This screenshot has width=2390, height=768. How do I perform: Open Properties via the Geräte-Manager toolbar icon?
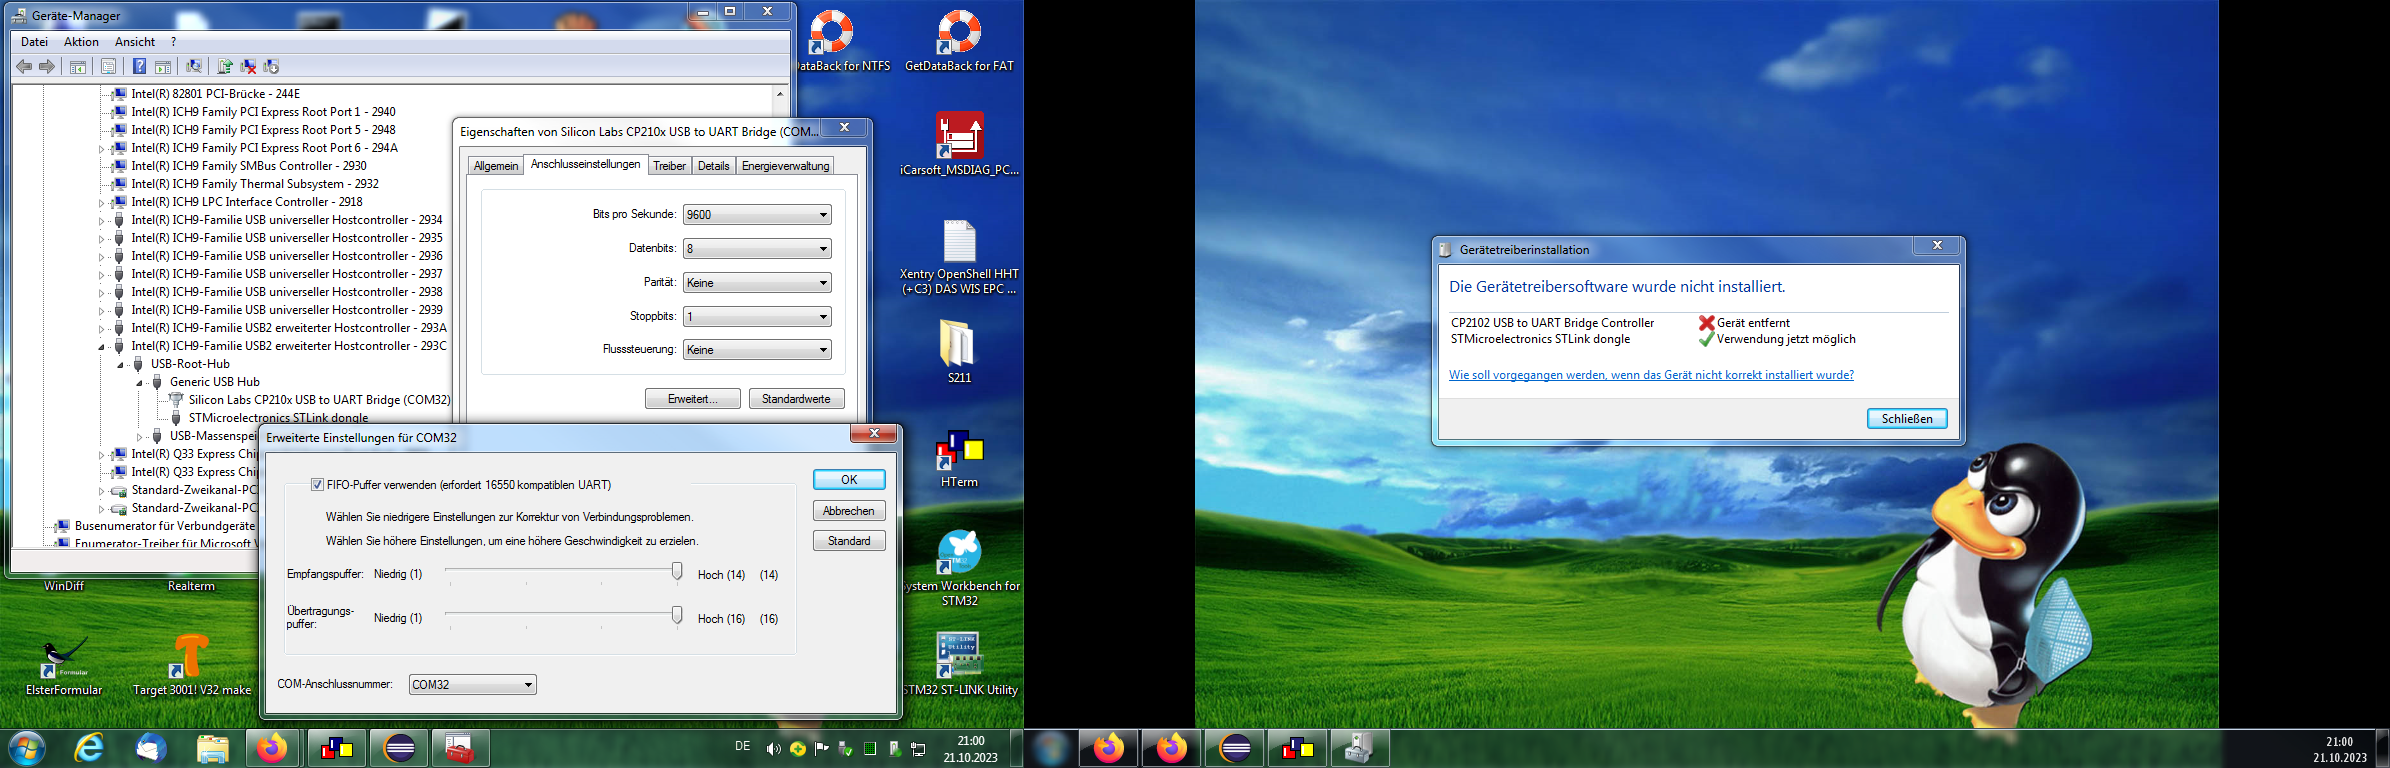[x=109, y=66]
